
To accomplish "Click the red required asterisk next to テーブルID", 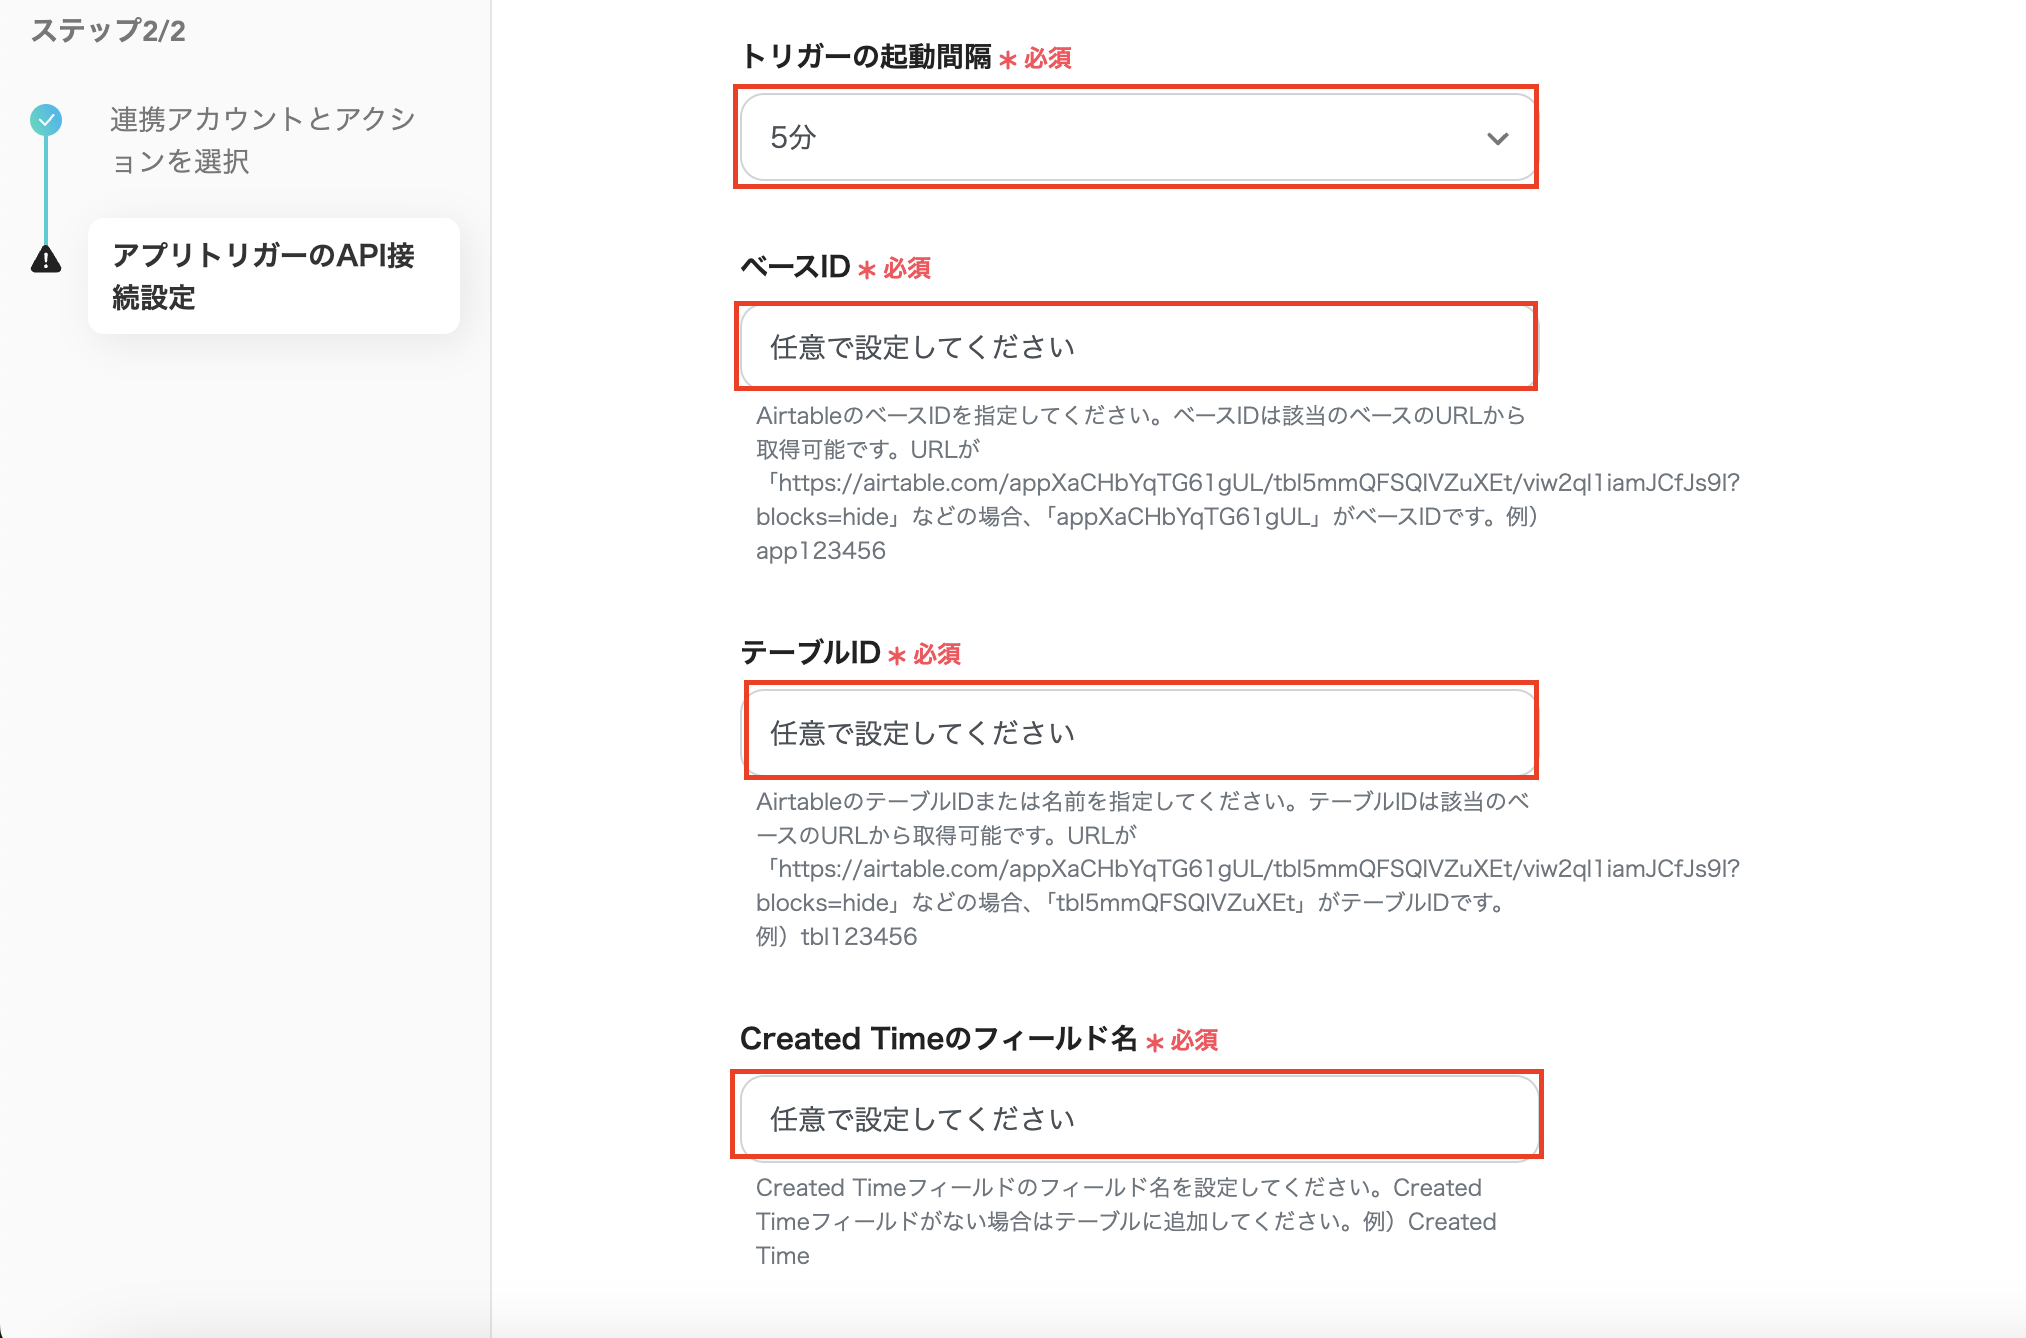I will [x=897, y=656].
